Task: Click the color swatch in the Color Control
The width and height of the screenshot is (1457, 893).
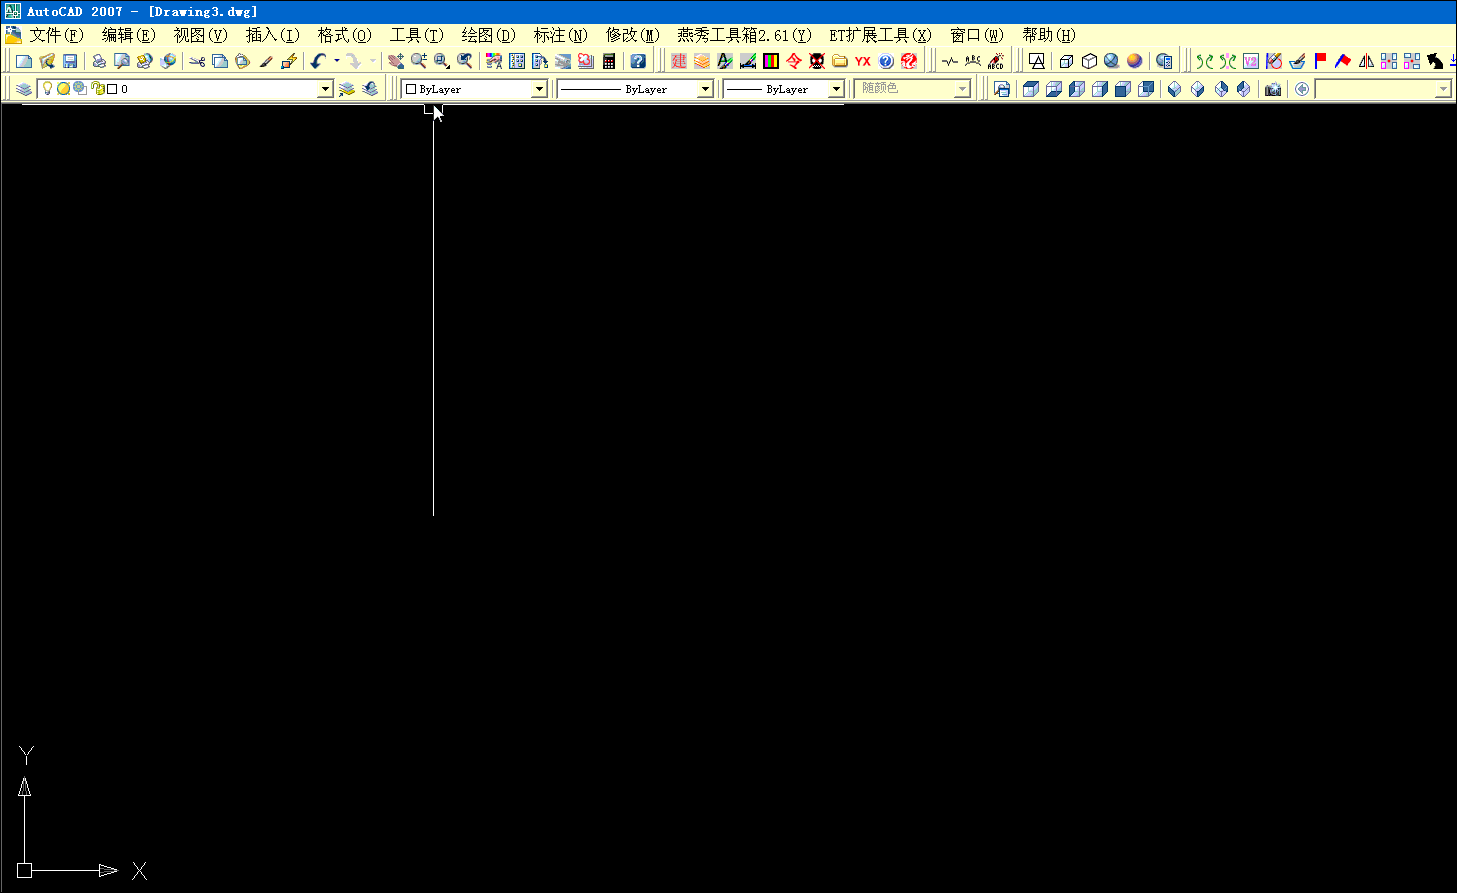Action: pyautogui.click(x=412, y=88)
